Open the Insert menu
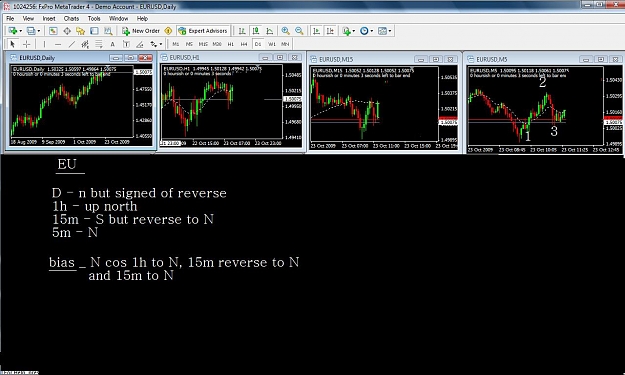The height and width of the screenshot is (375, 625). [49, 19]
